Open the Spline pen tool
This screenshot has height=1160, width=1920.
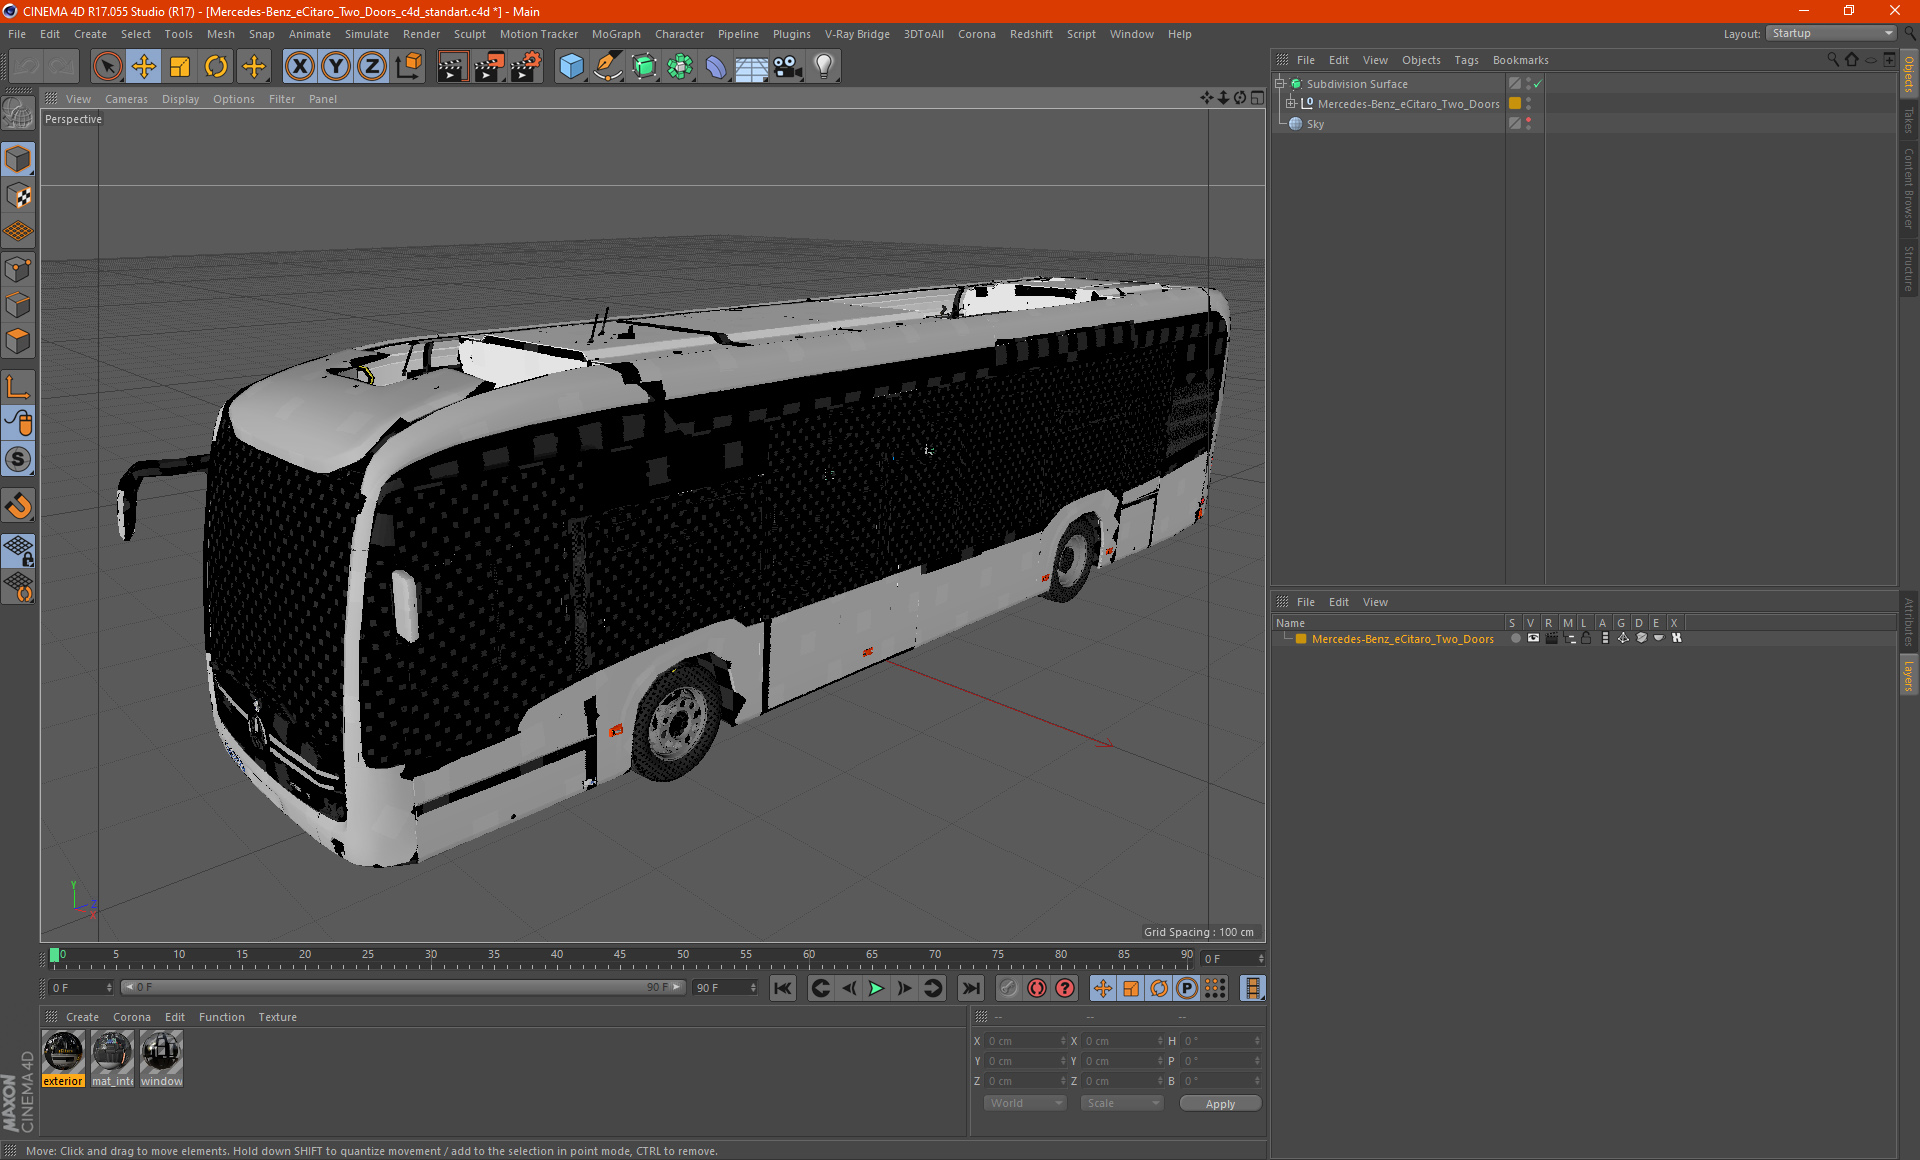pyautogui.click(x=608, y=67)
